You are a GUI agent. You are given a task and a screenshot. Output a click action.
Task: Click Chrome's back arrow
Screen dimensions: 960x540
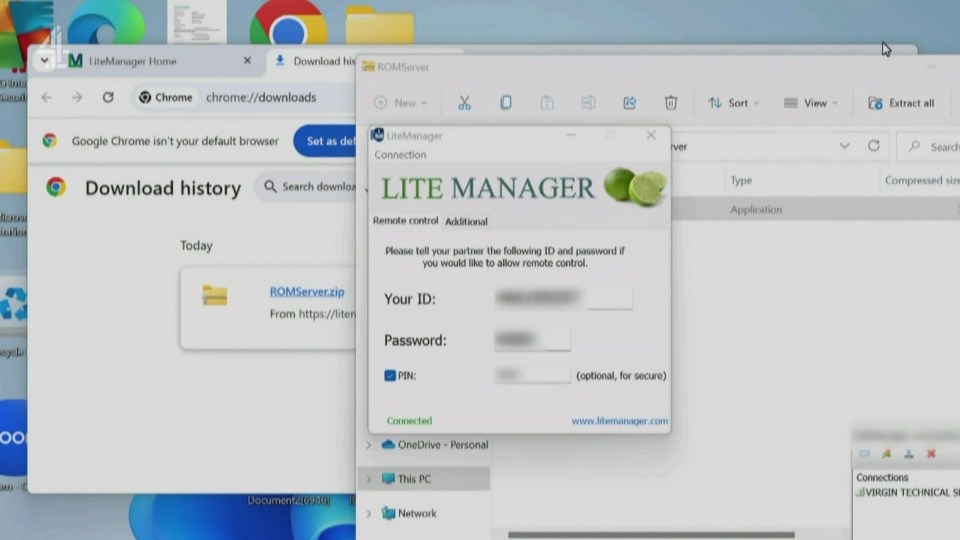click(x=47, y=97)
